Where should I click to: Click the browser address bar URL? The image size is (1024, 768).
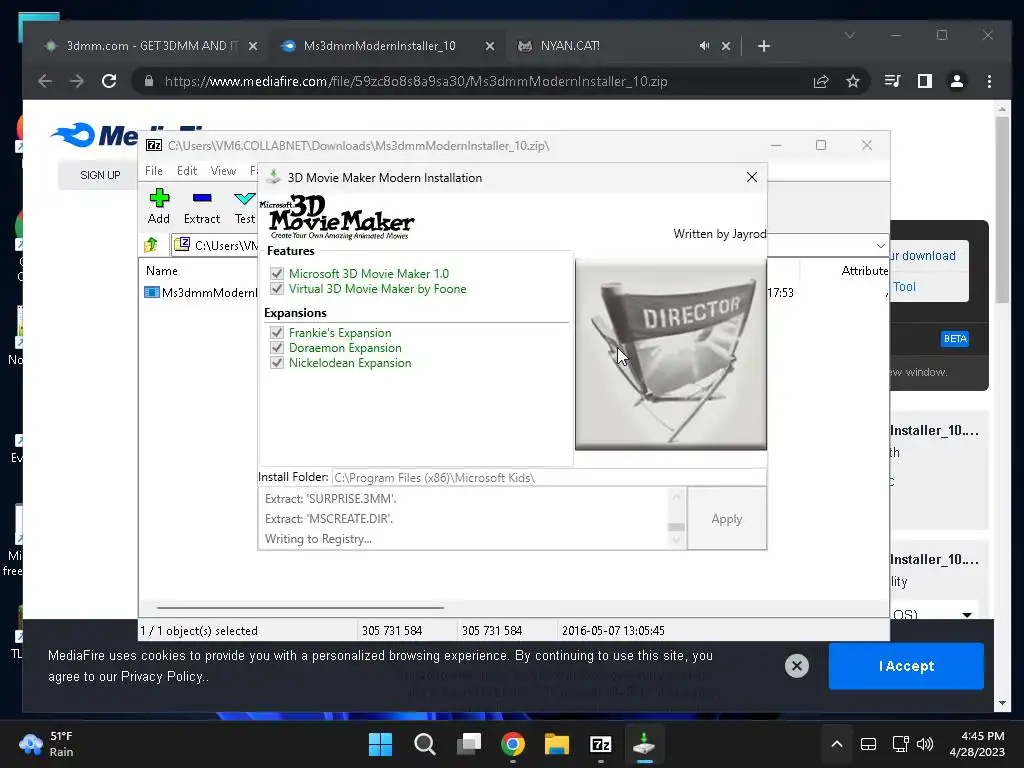416,81
